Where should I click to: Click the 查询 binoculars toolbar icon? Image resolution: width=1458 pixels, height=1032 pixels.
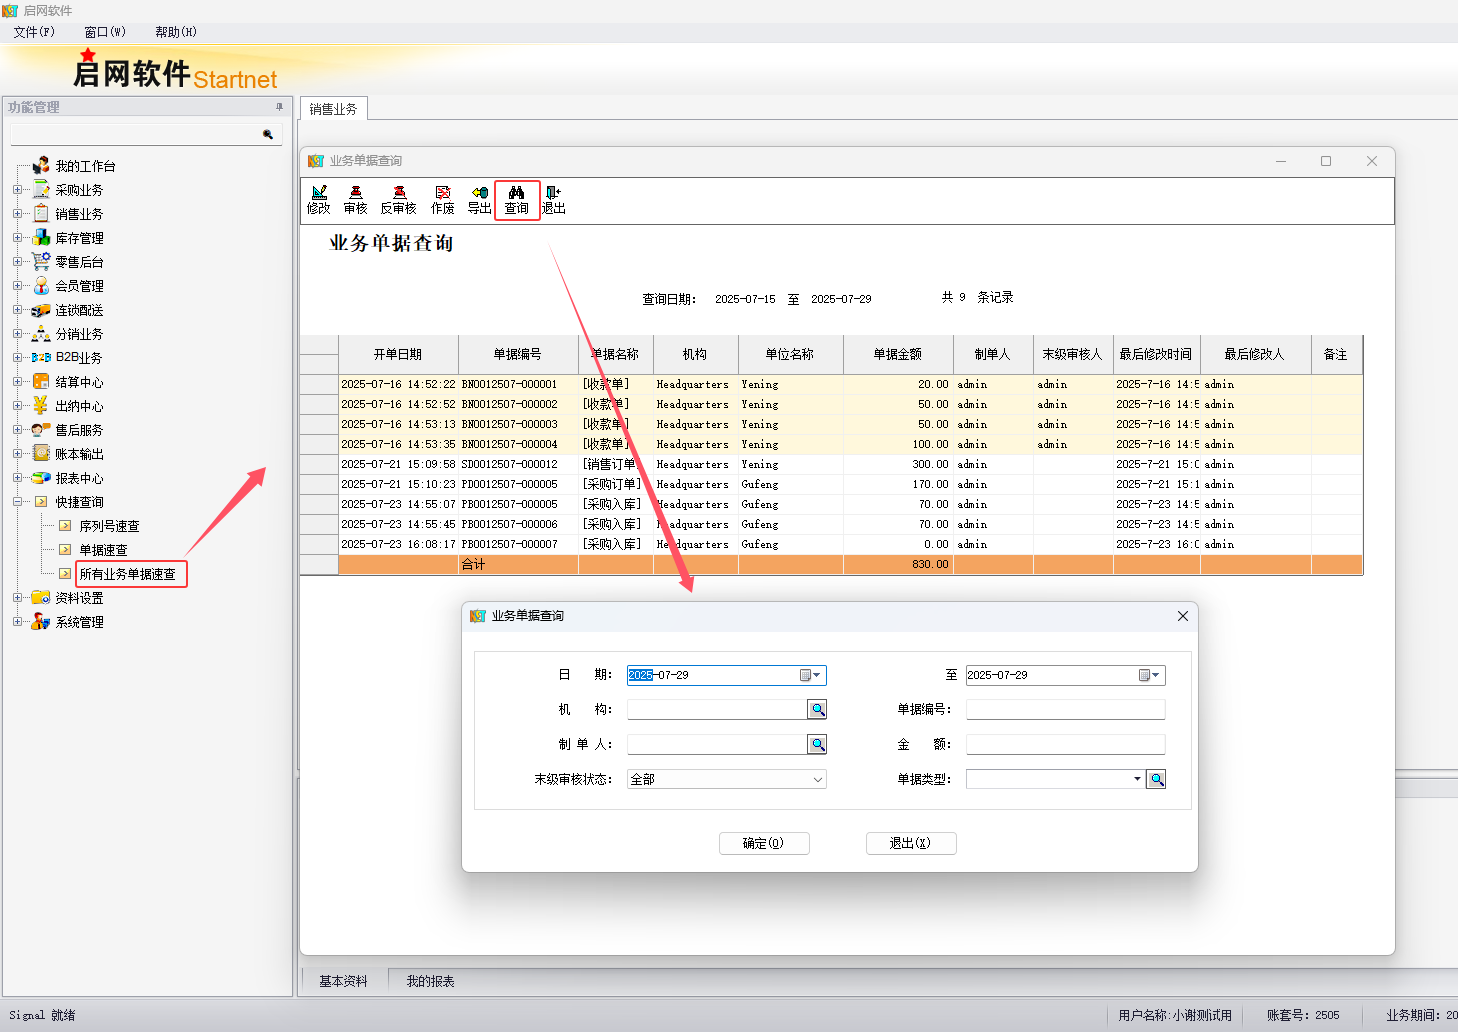coord(516,200)
